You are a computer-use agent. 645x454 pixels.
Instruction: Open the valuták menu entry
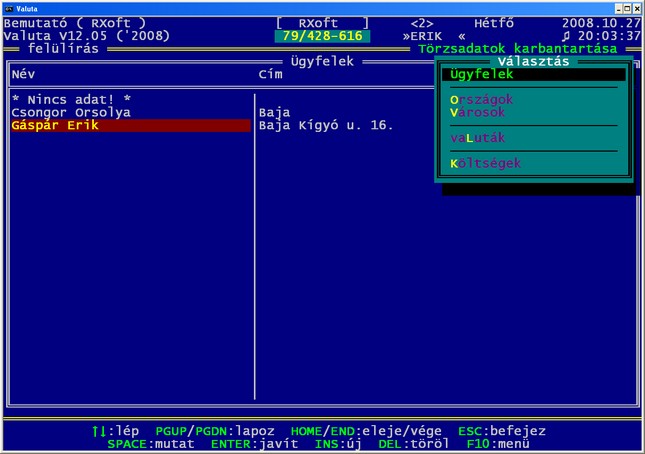pos(477,138)
